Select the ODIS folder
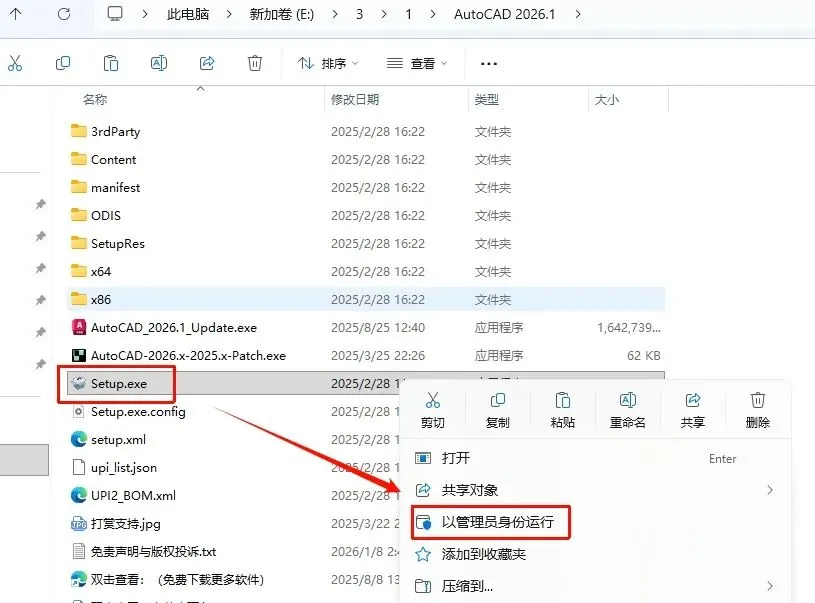The width and height of the screenshot is (815, 603). point(366,216)
